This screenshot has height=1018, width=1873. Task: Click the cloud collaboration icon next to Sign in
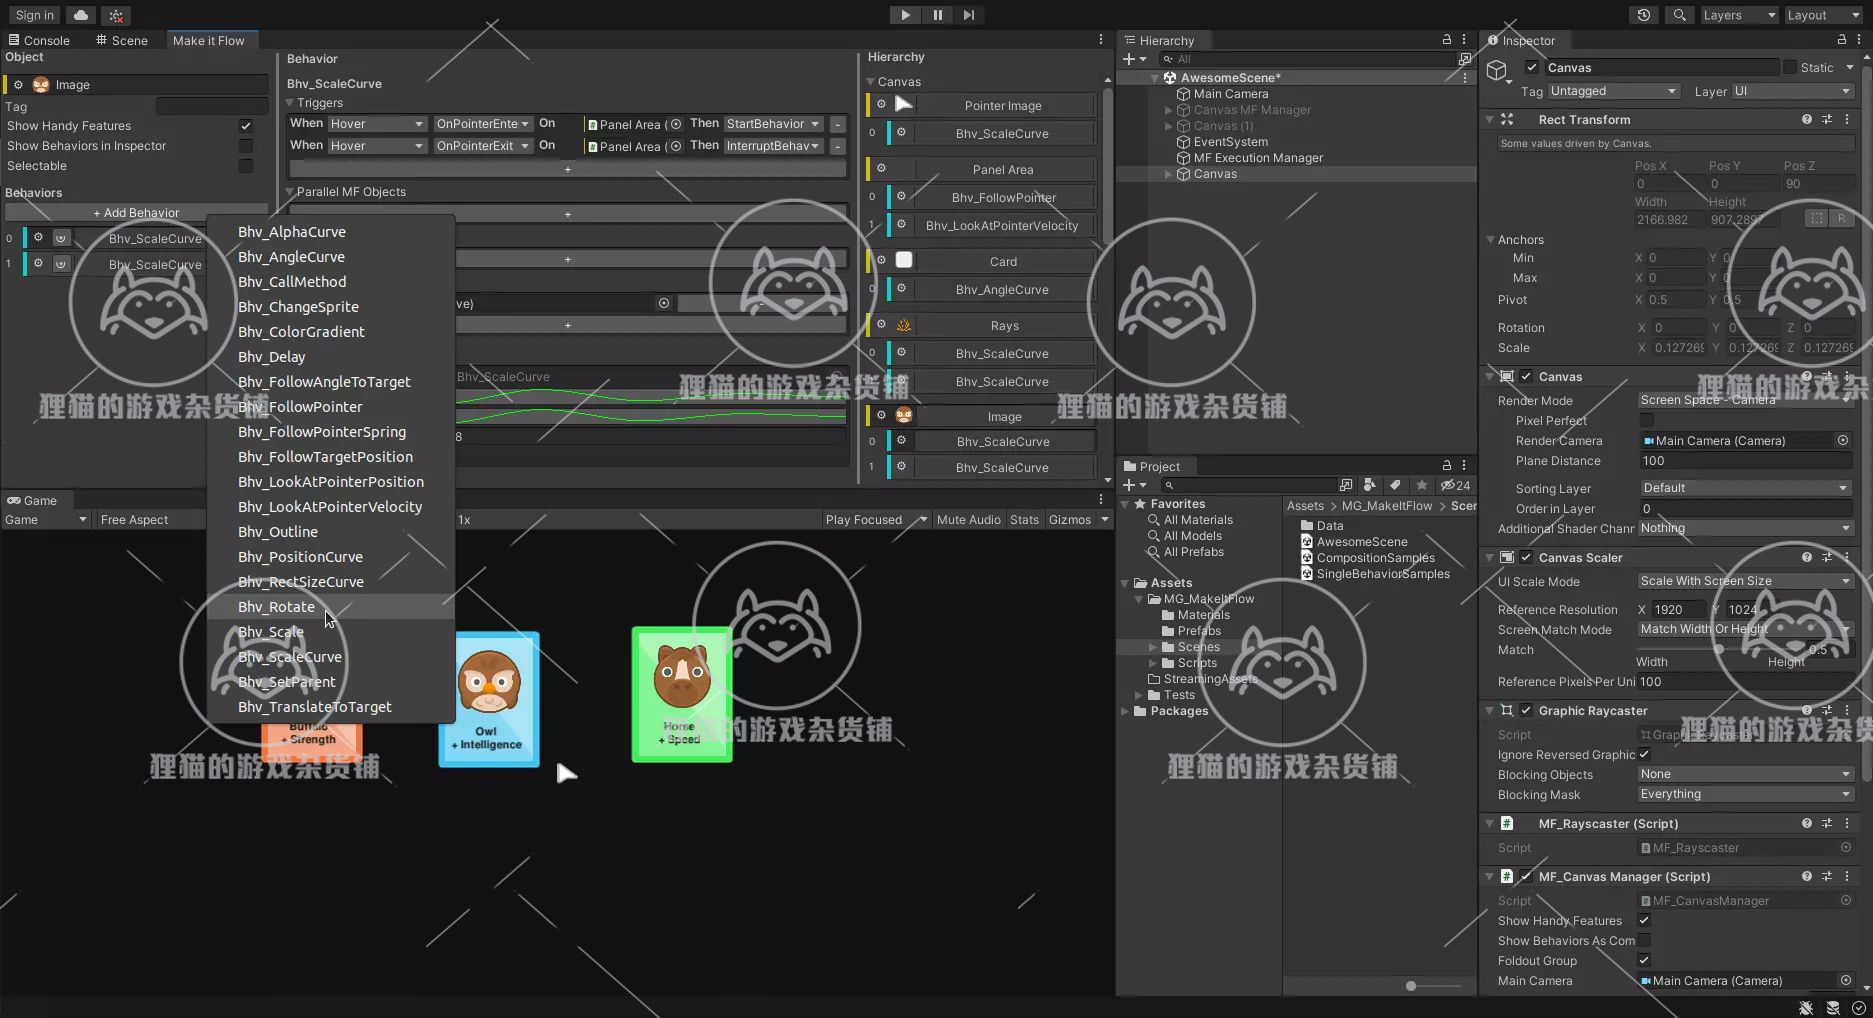(79, 14)
